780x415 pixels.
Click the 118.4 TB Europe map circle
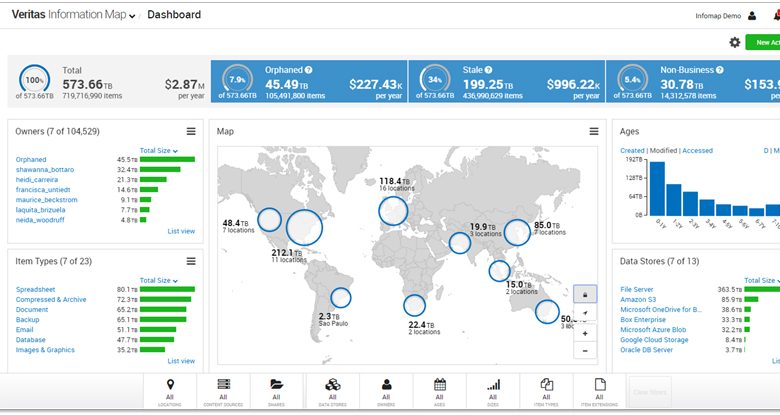[393, 211]
